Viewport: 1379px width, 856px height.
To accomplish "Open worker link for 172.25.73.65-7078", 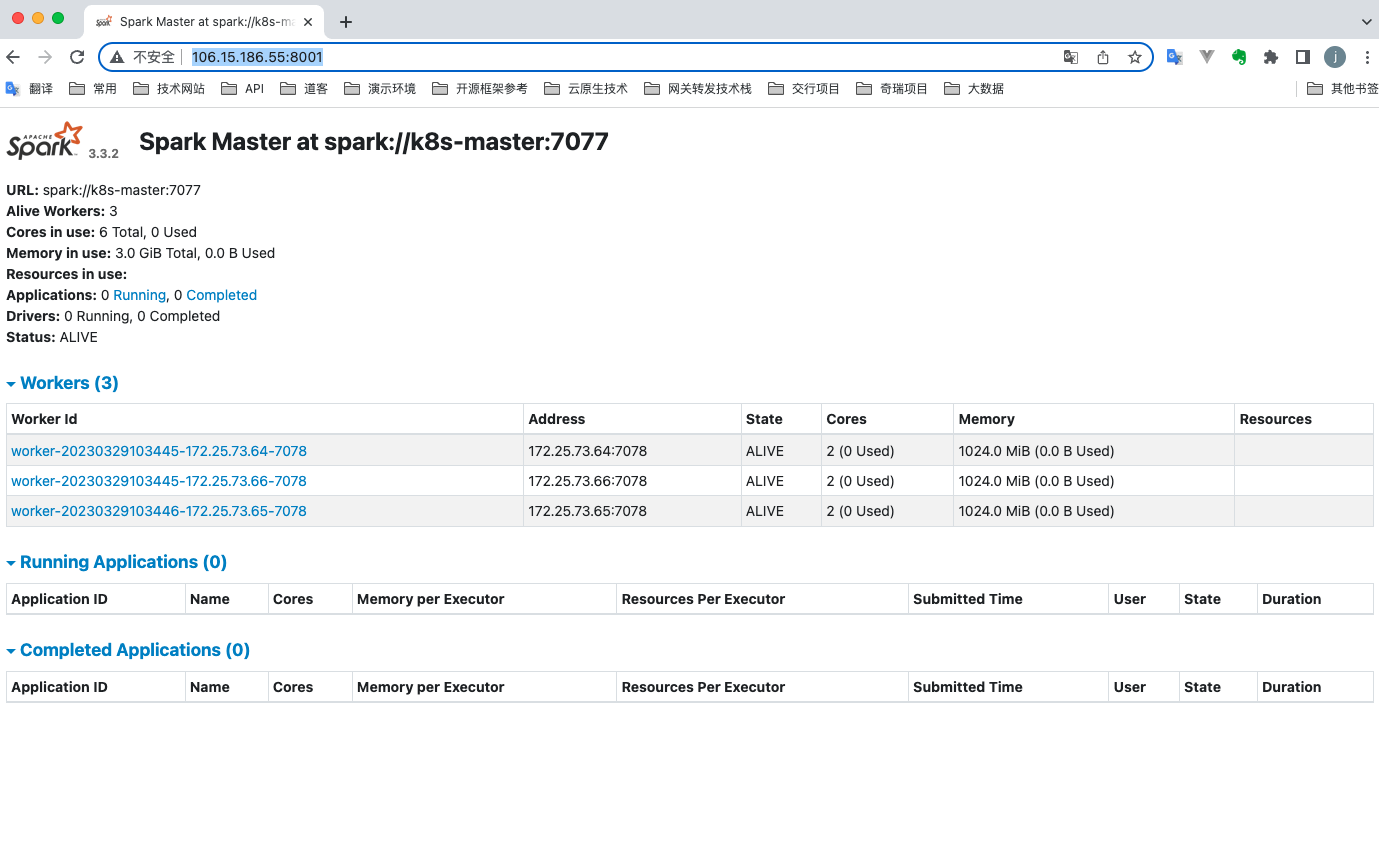I will pyautogui.click(x=159, y=511).
